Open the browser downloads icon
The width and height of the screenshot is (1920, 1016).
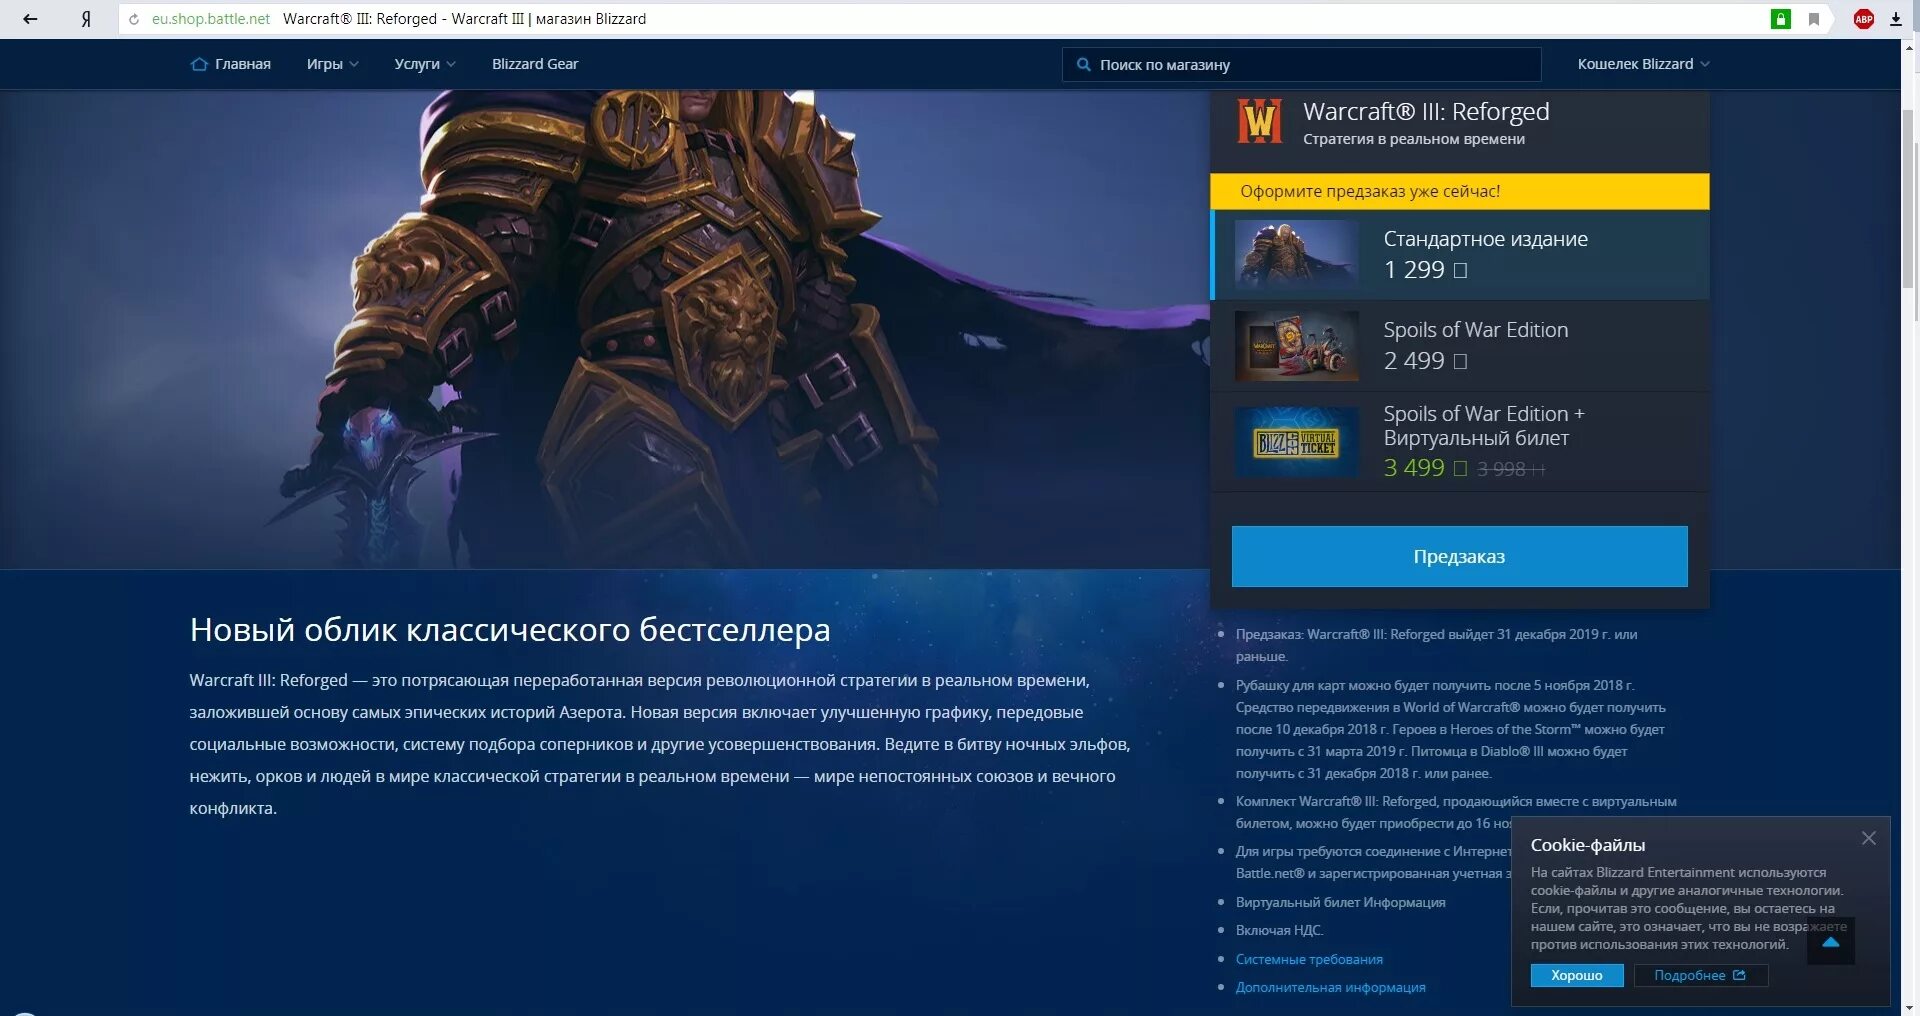(x=1895, y=19)
